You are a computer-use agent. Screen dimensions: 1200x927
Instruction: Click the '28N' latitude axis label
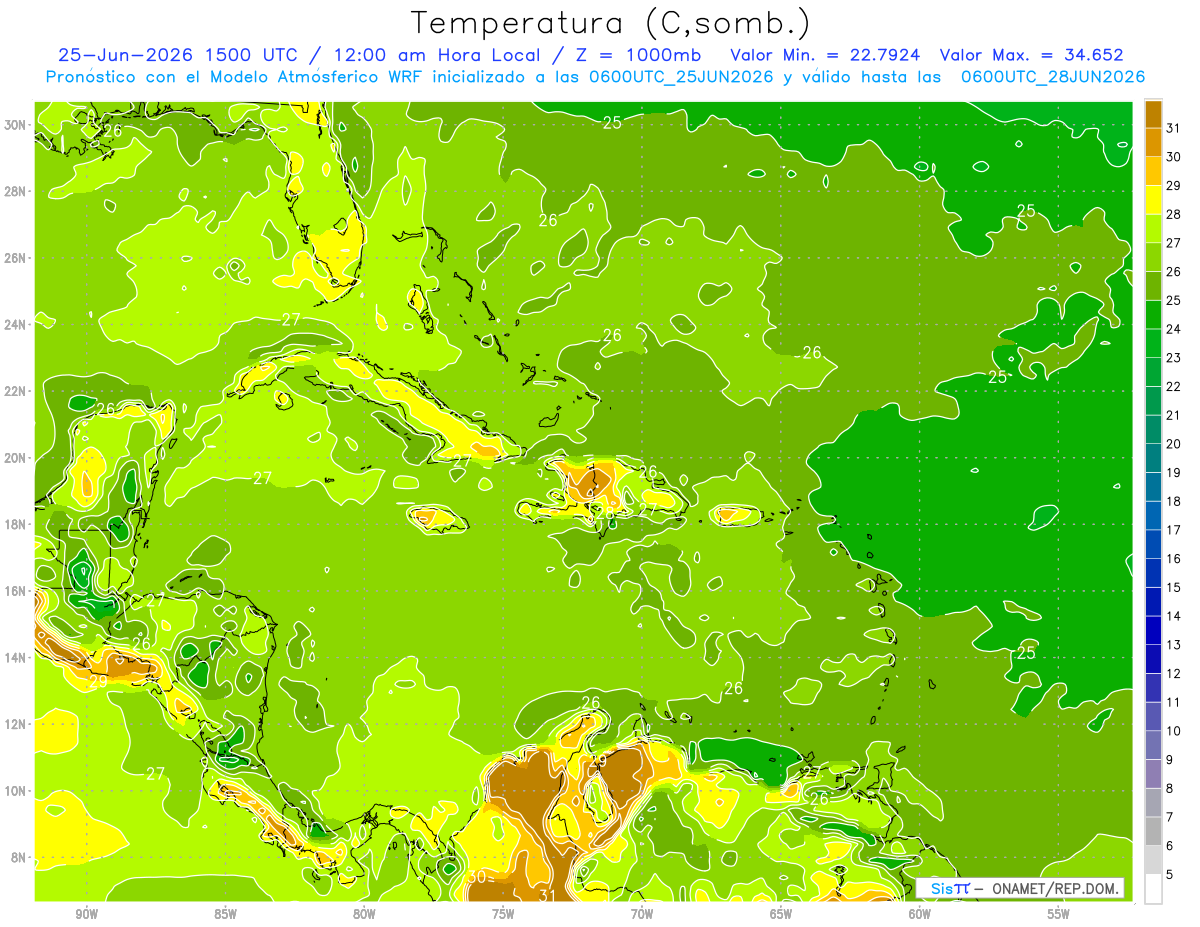[16, 191]
